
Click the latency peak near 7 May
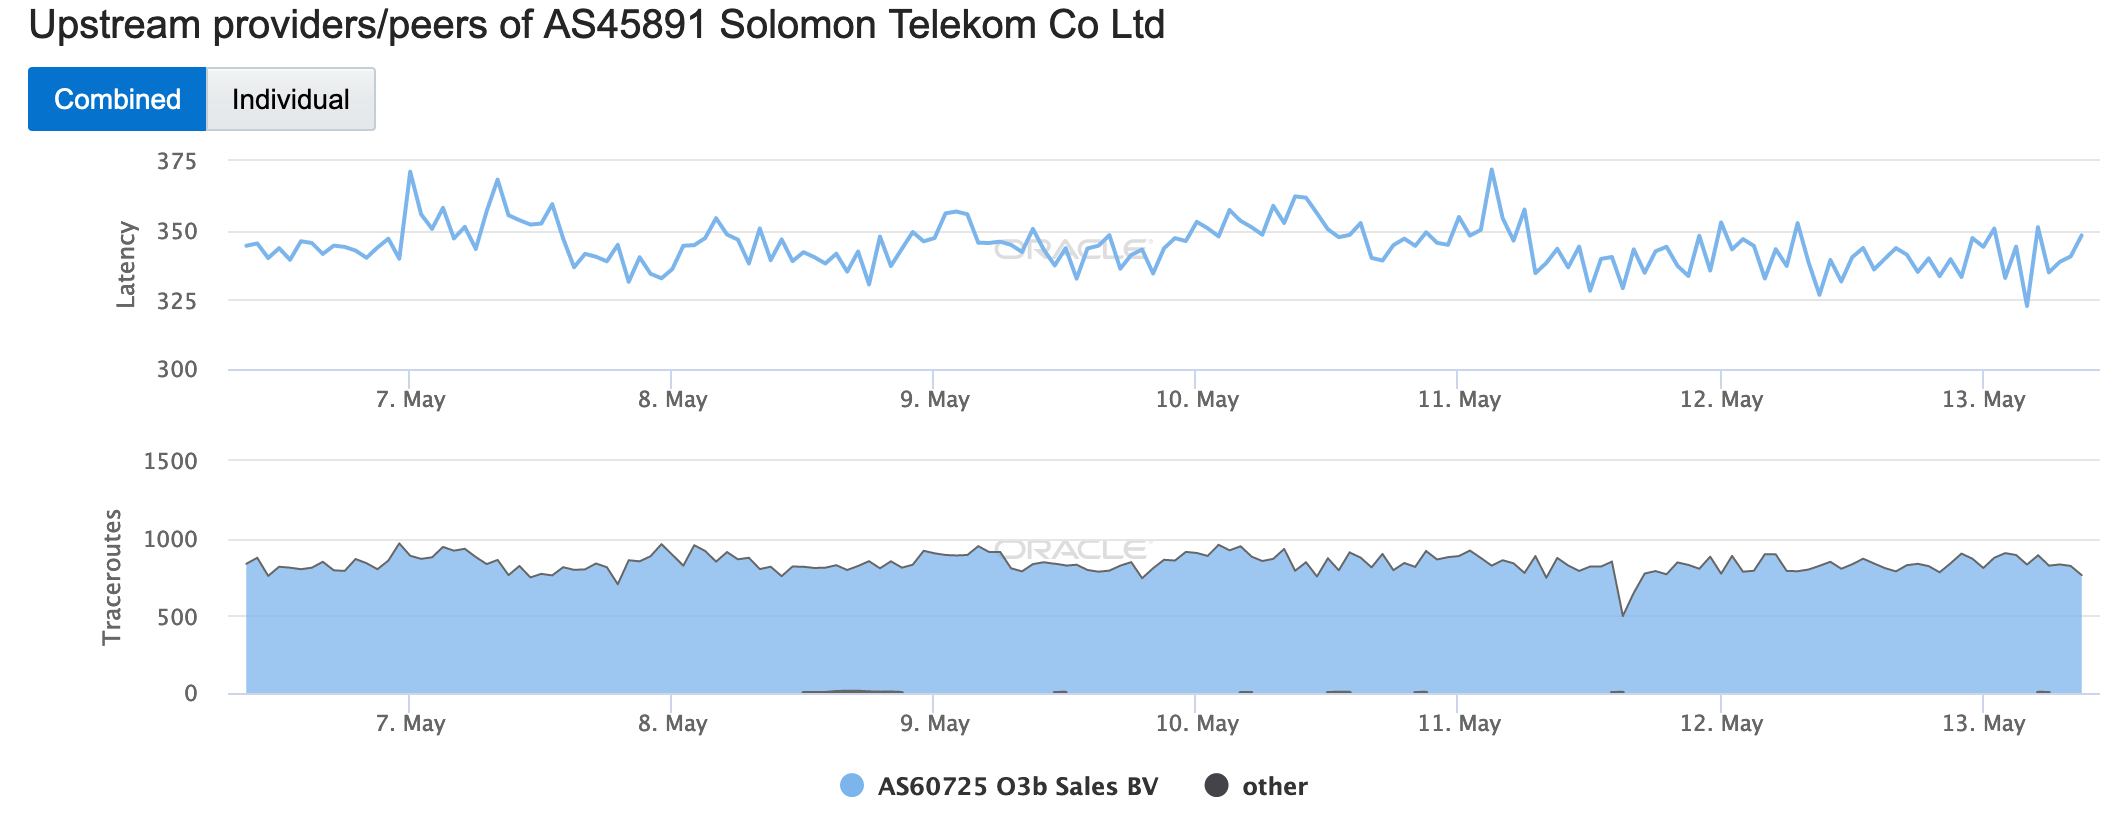pyautogui.click(x=410, y=172)
